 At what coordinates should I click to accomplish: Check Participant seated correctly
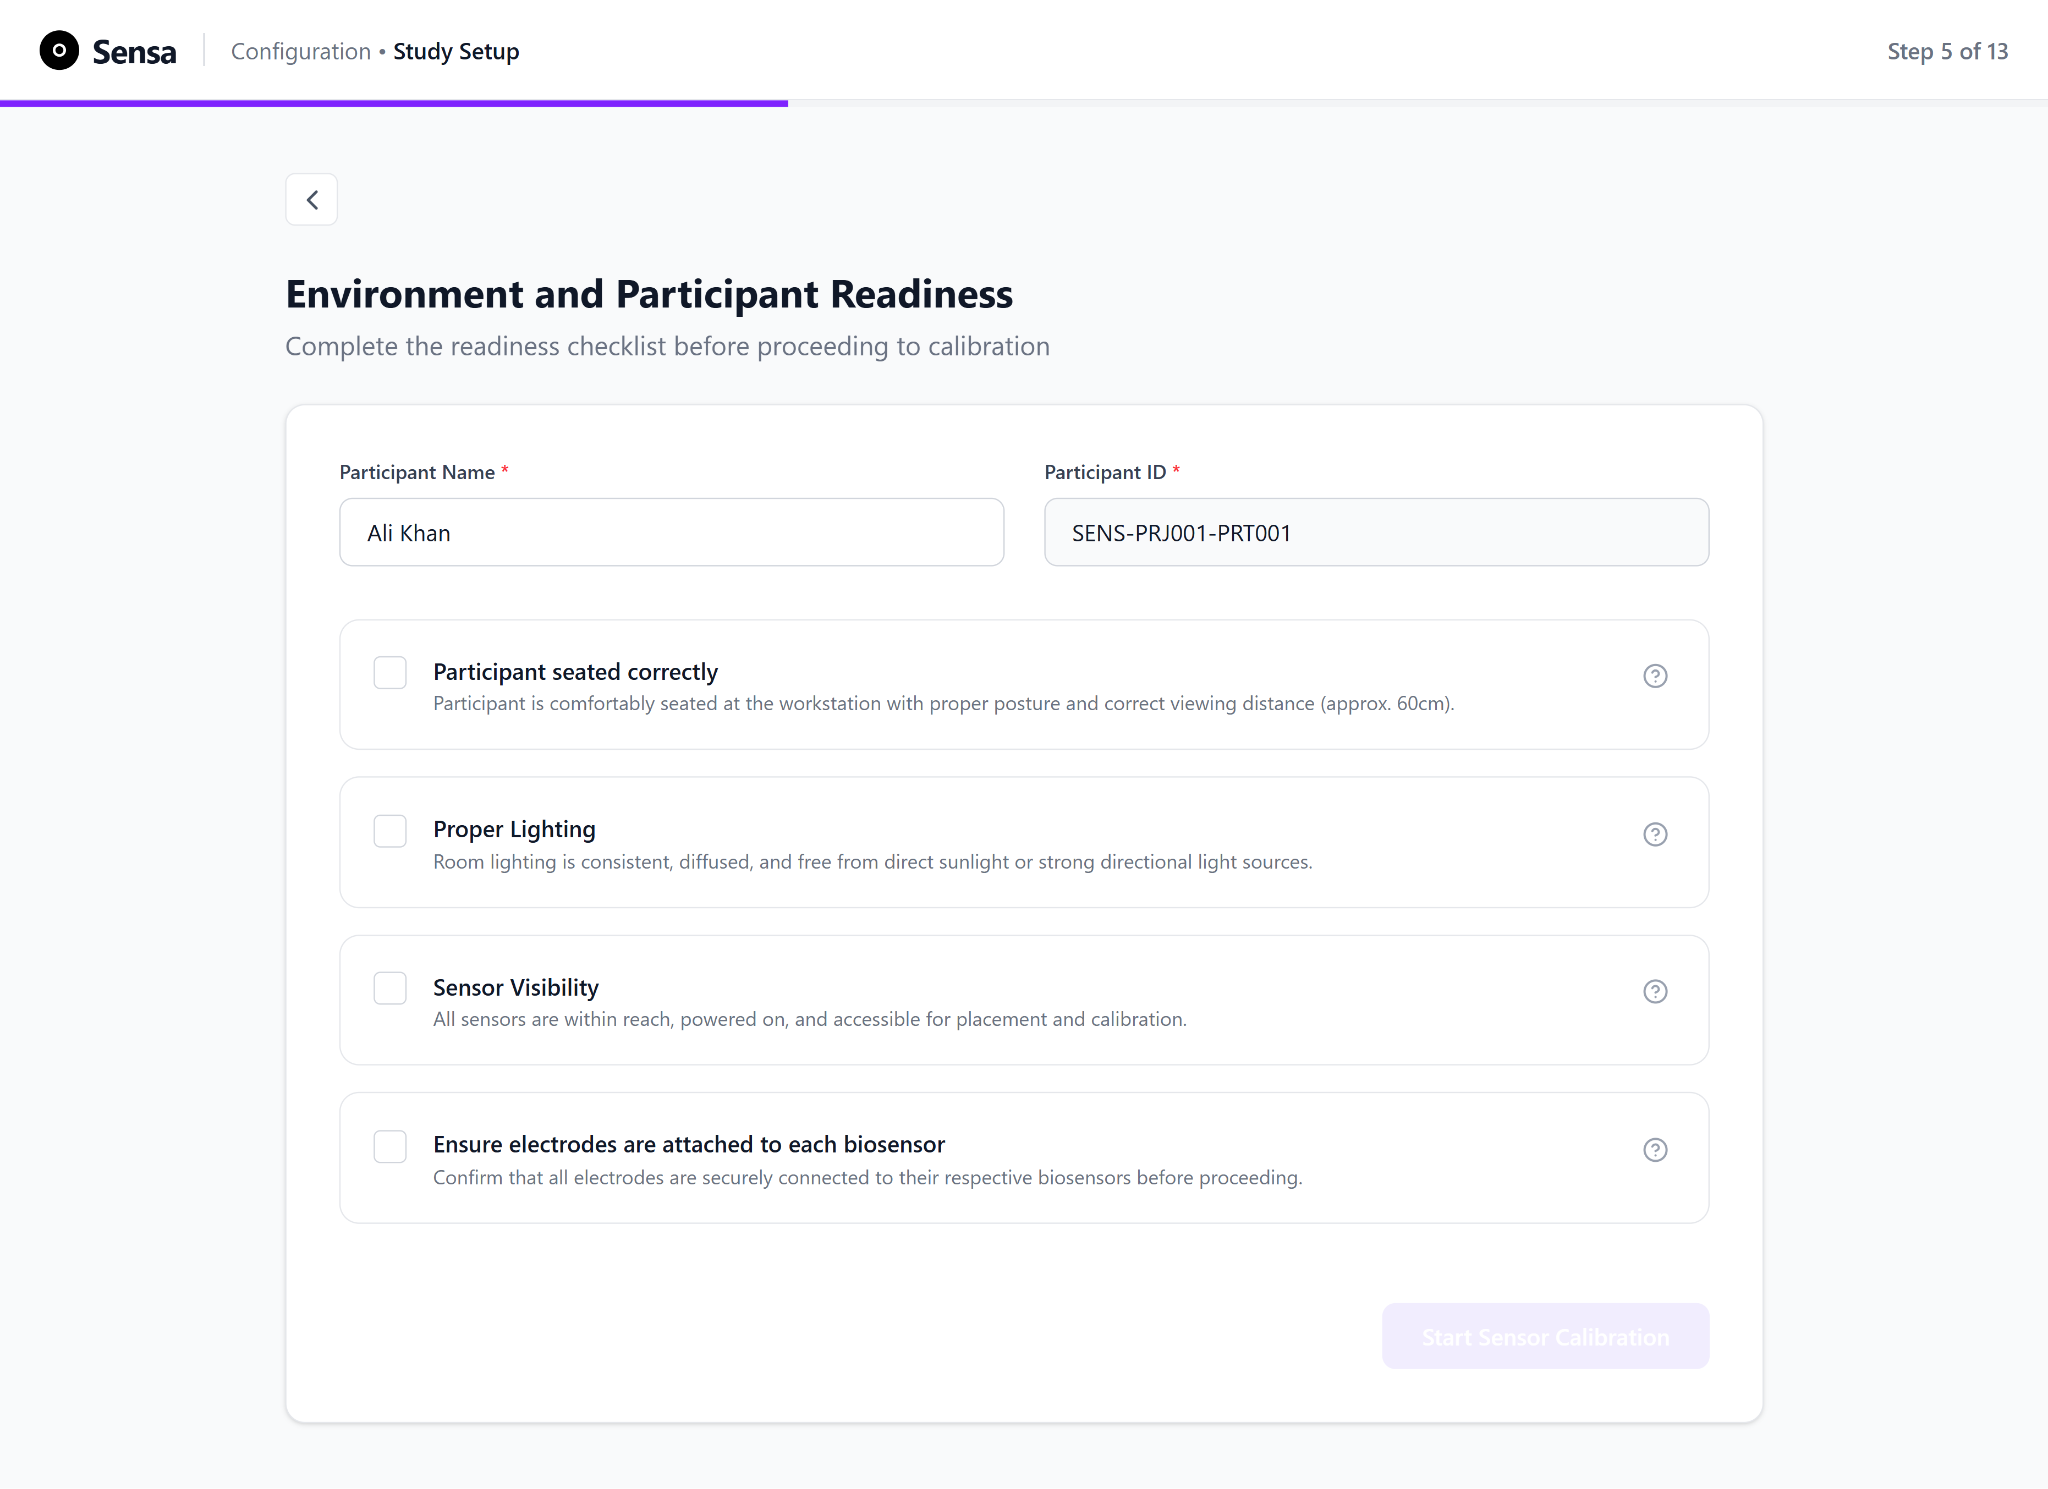pyautogui.click(x=390, y=673)
